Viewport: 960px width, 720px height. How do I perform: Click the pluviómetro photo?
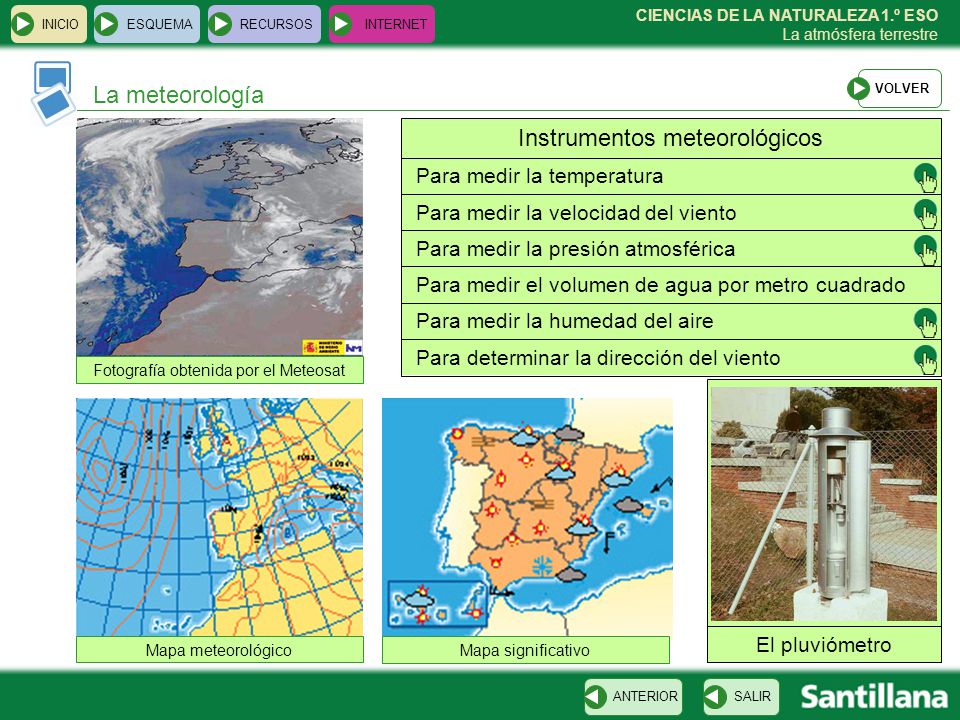[x=823, y=504]
